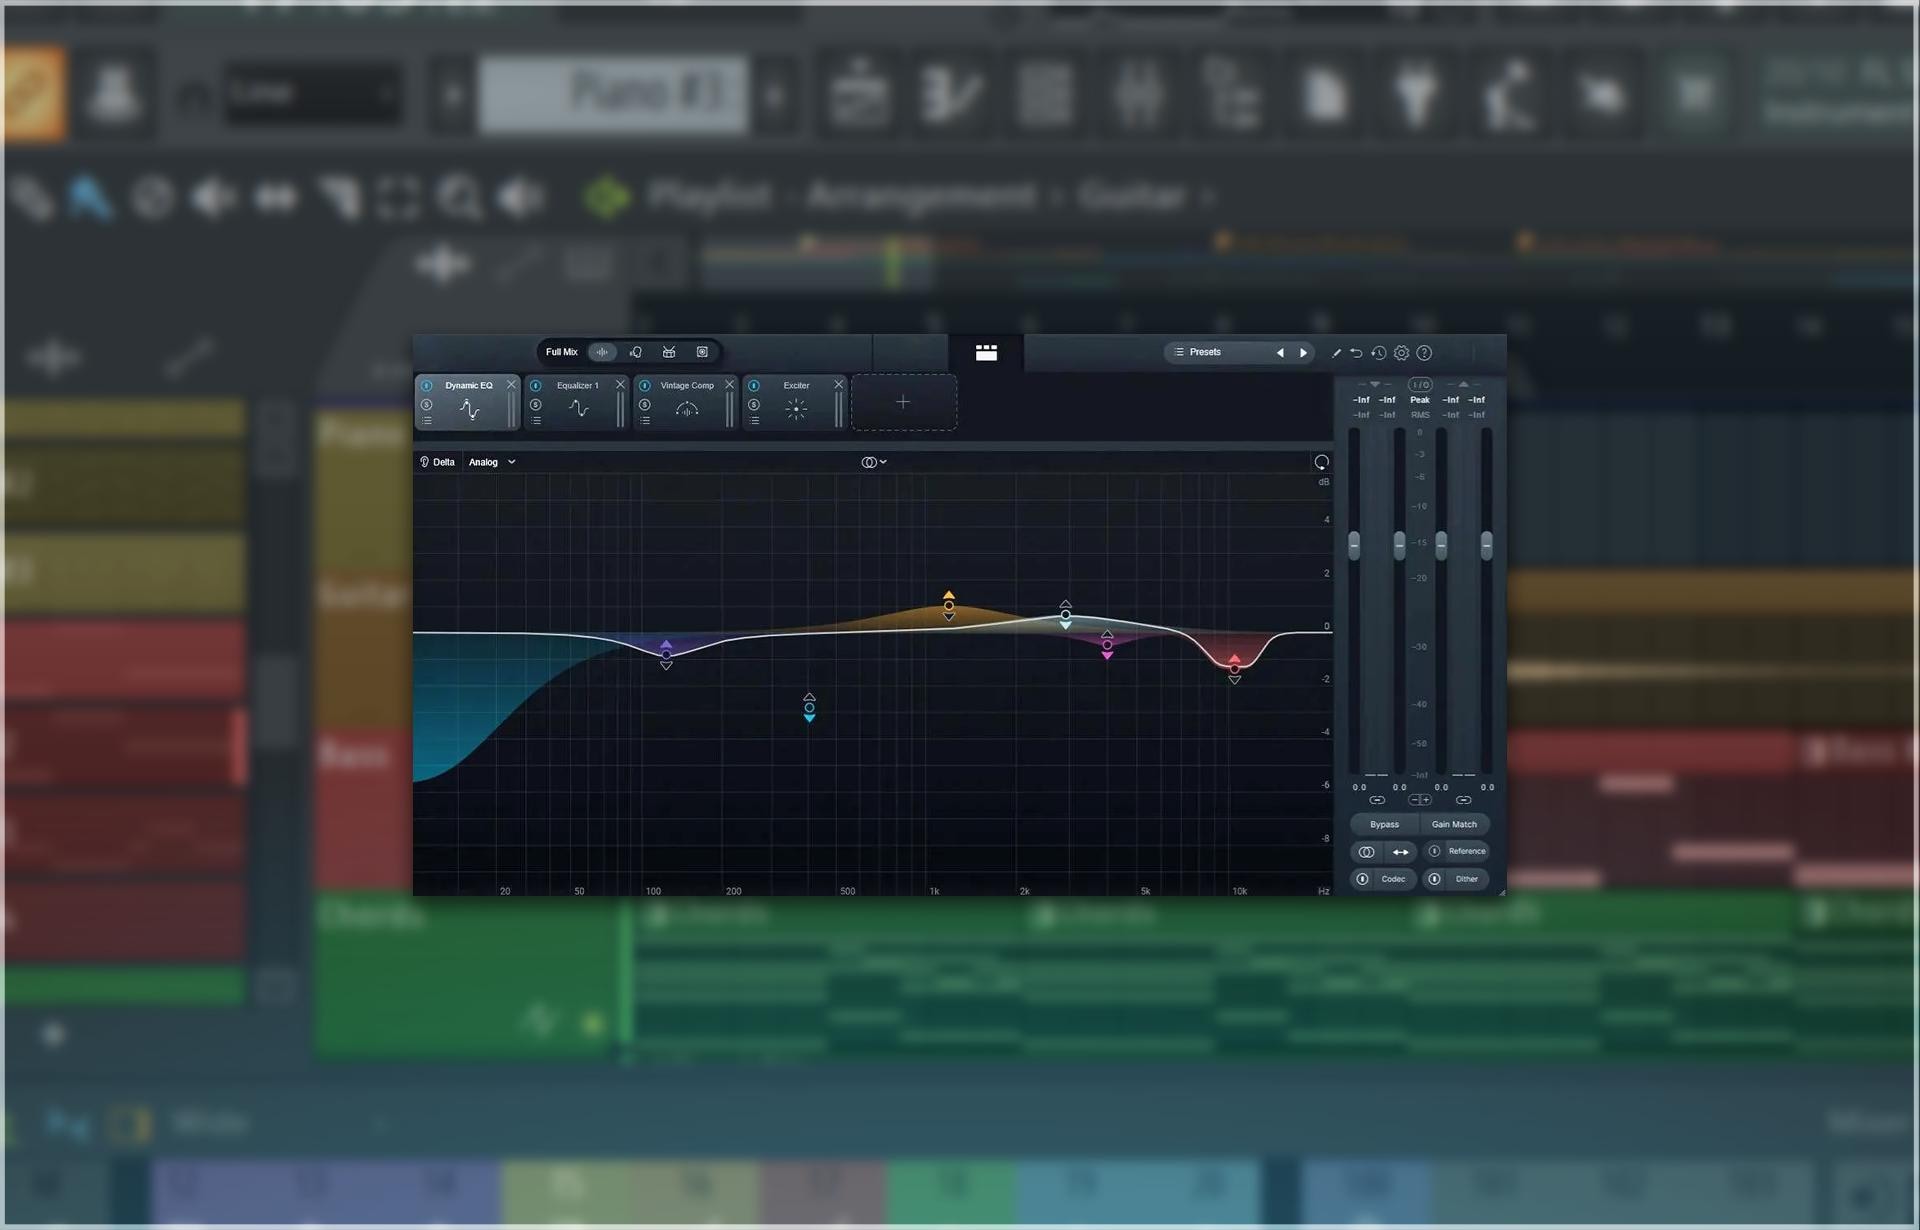Enable the Codec power toggle

click(x=1362, y=879)
